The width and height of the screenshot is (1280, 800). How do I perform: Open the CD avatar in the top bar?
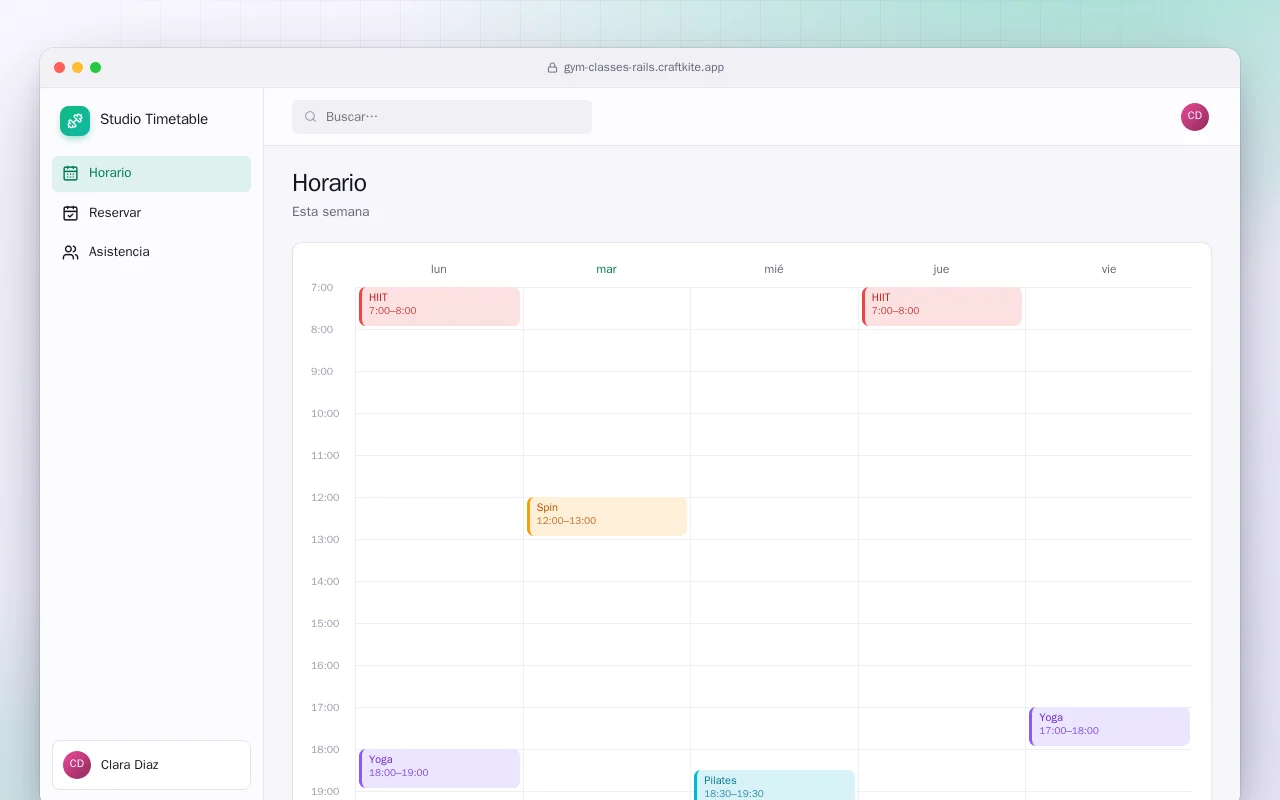1195,117
